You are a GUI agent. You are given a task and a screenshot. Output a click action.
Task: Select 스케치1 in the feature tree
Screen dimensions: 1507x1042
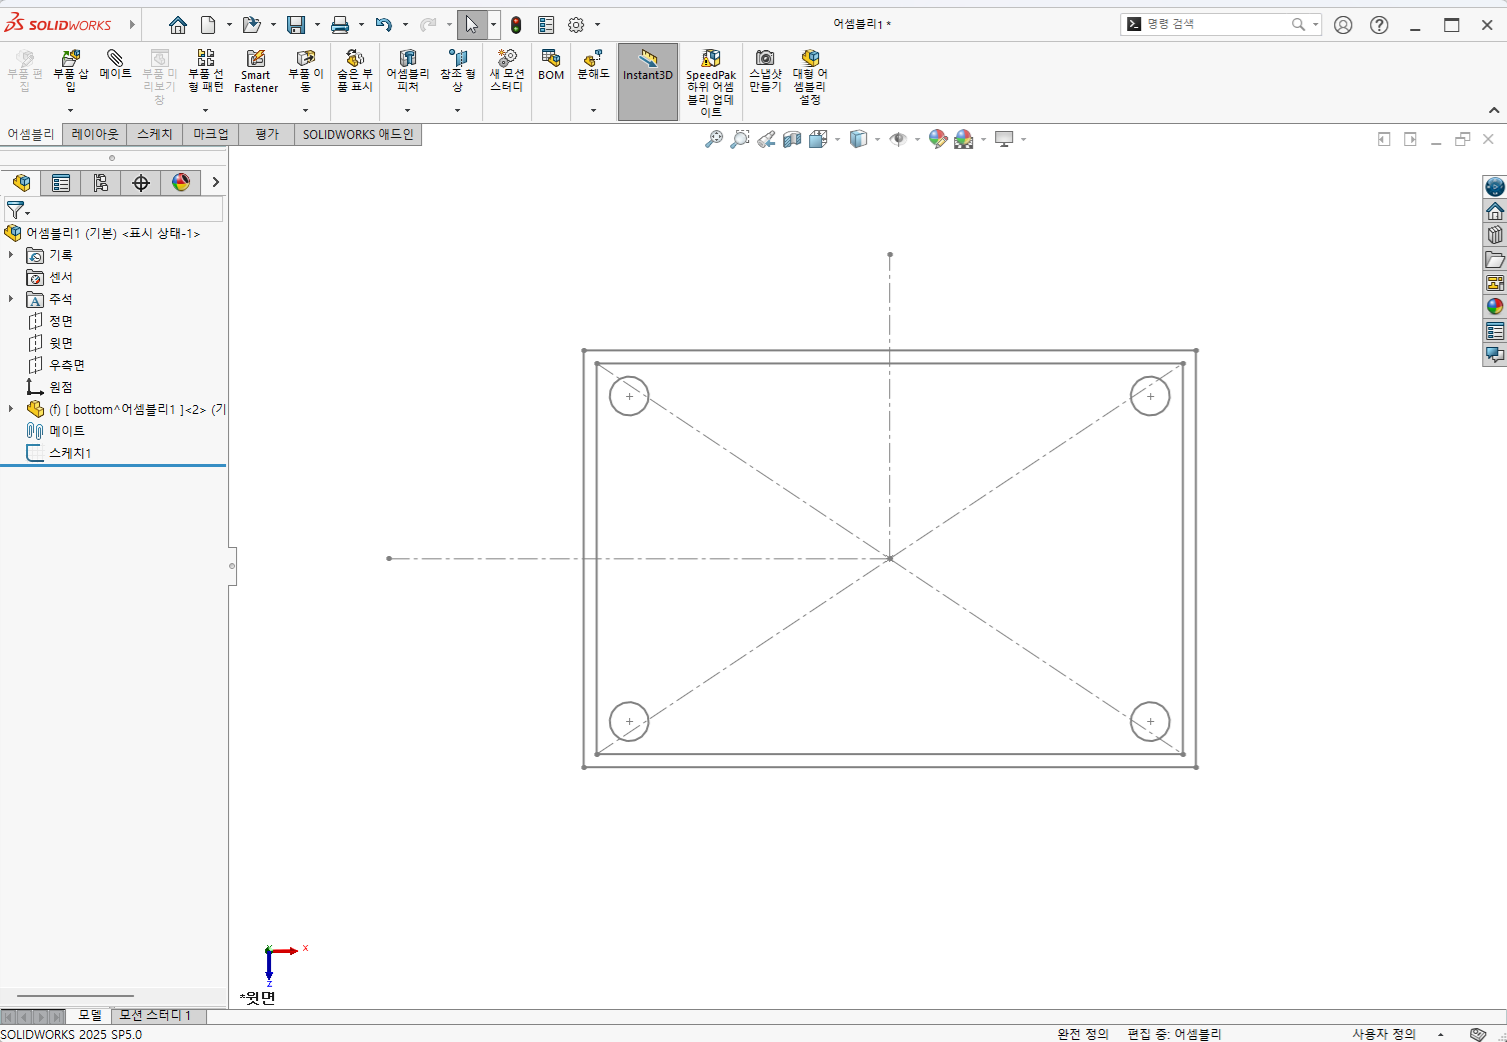click(70, 453)
